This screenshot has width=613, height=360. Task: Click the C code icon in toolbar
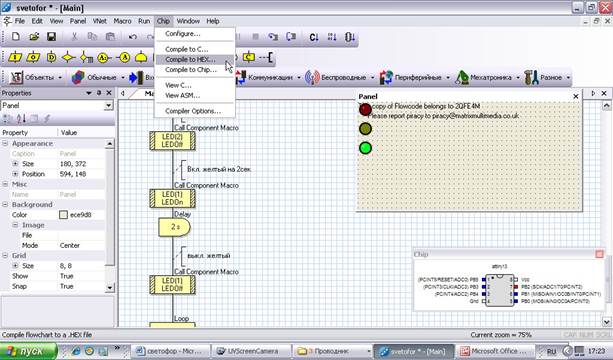pos(249,57)
